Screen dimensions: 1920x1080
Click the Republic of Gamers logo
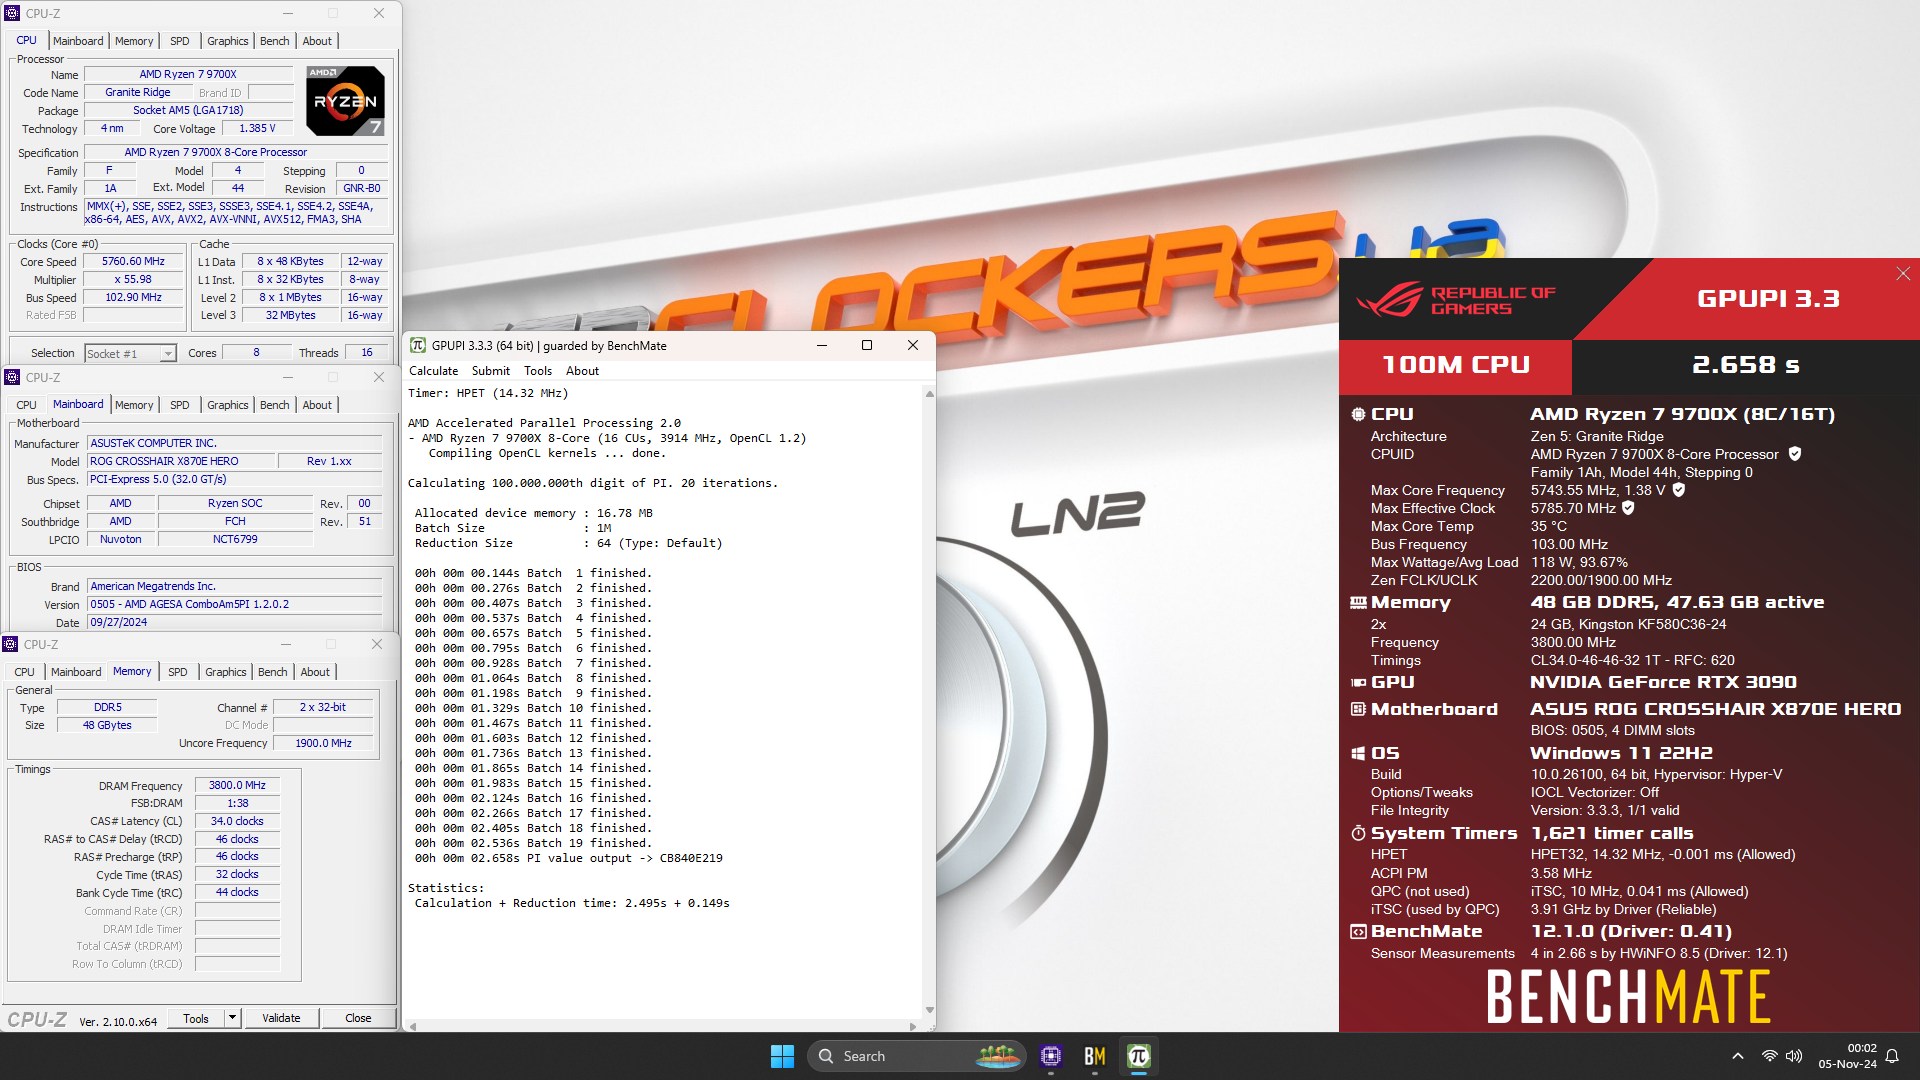(1455, 300)
